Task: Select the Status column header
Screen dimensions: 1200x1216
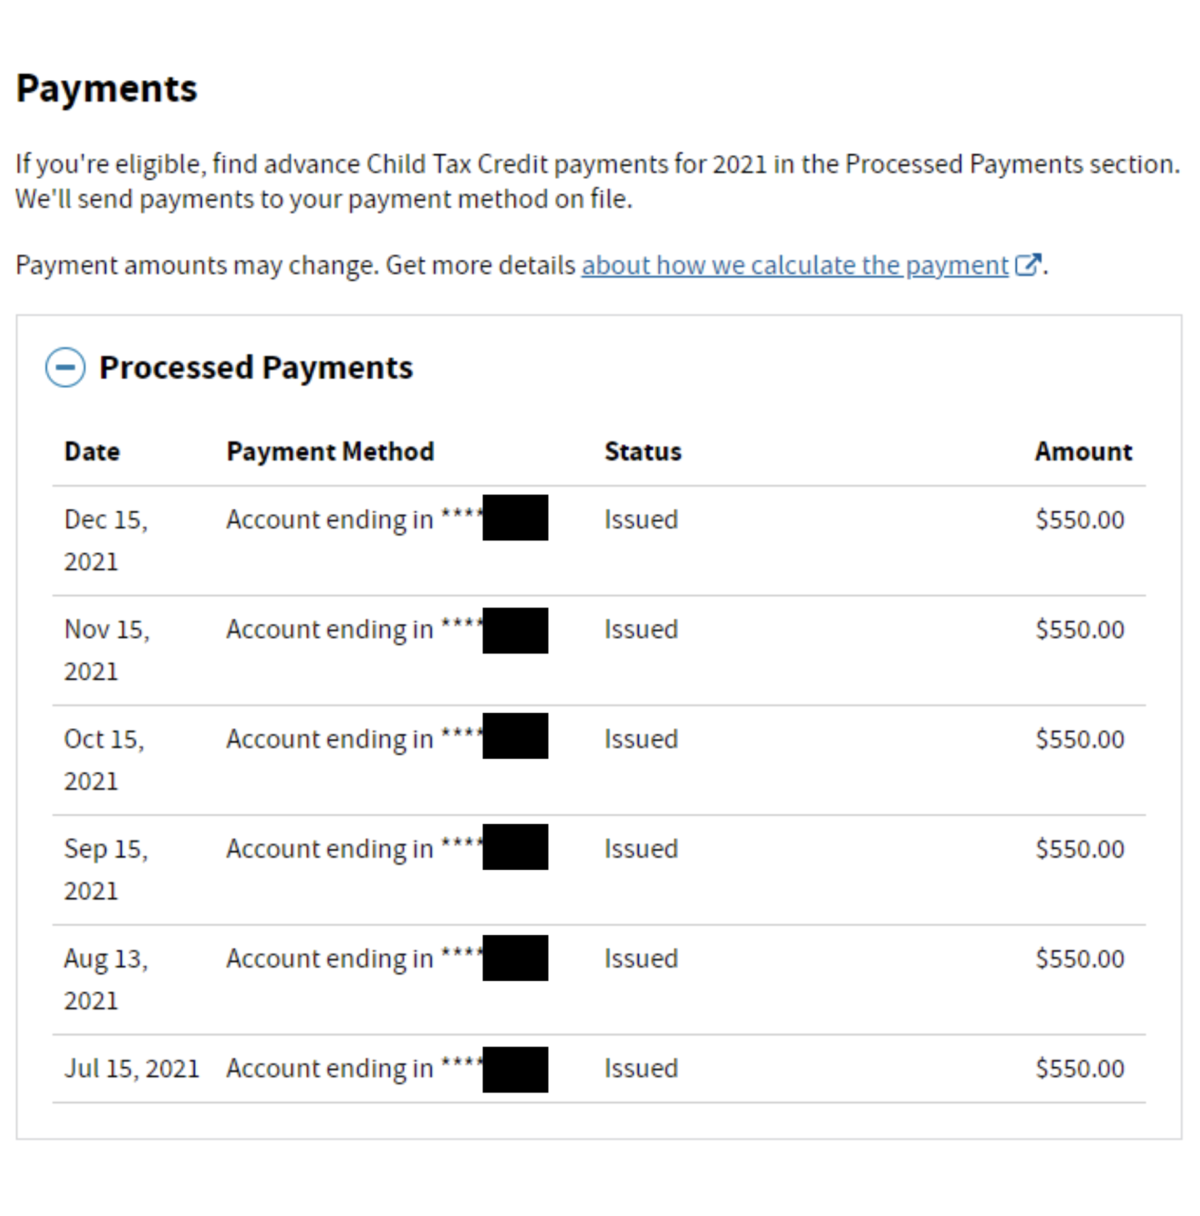Action: pyautogui.click(x=642, y=451)
